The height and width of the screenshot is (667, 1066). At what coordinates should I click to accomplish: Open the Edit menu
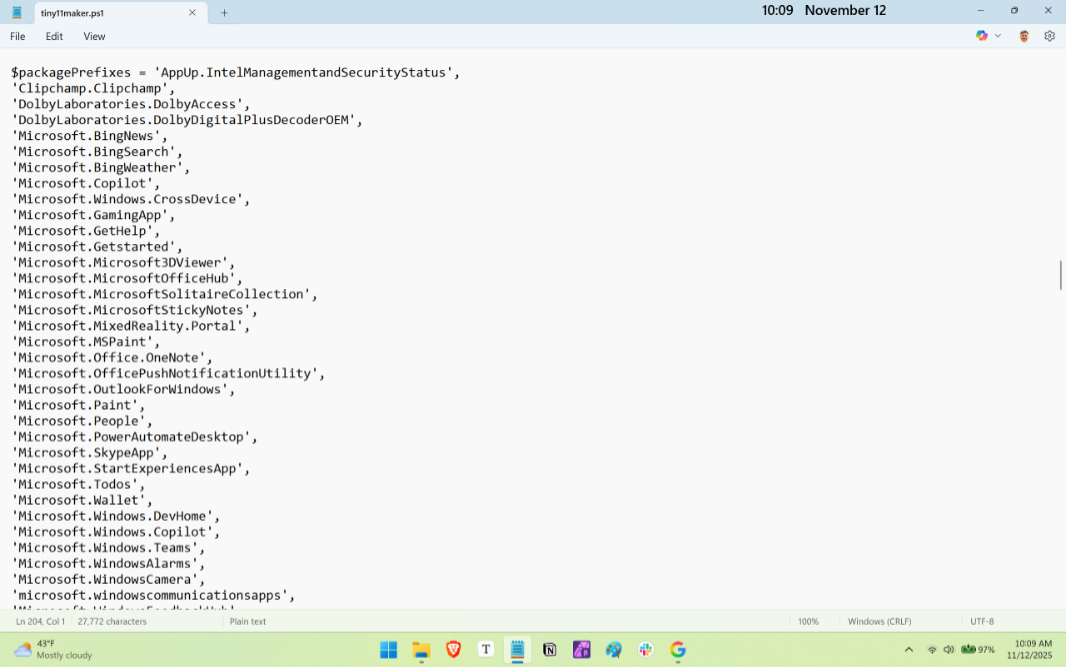[54, 36]
